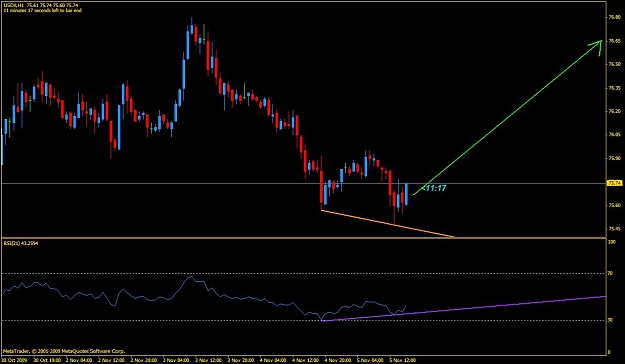
Task: Select the purple trend line on RSI
Action: coord(464,309)
